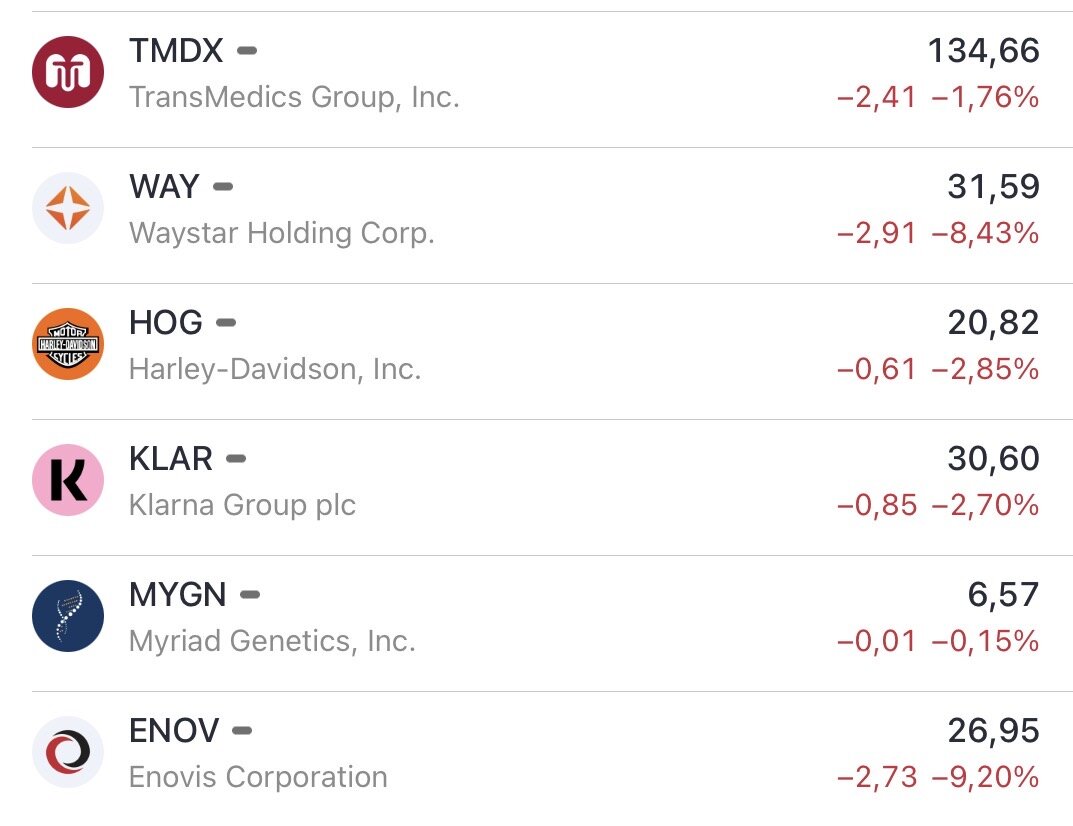
Task: Tap the pink Klarna logo icon
Action: [x=68, y=480]
